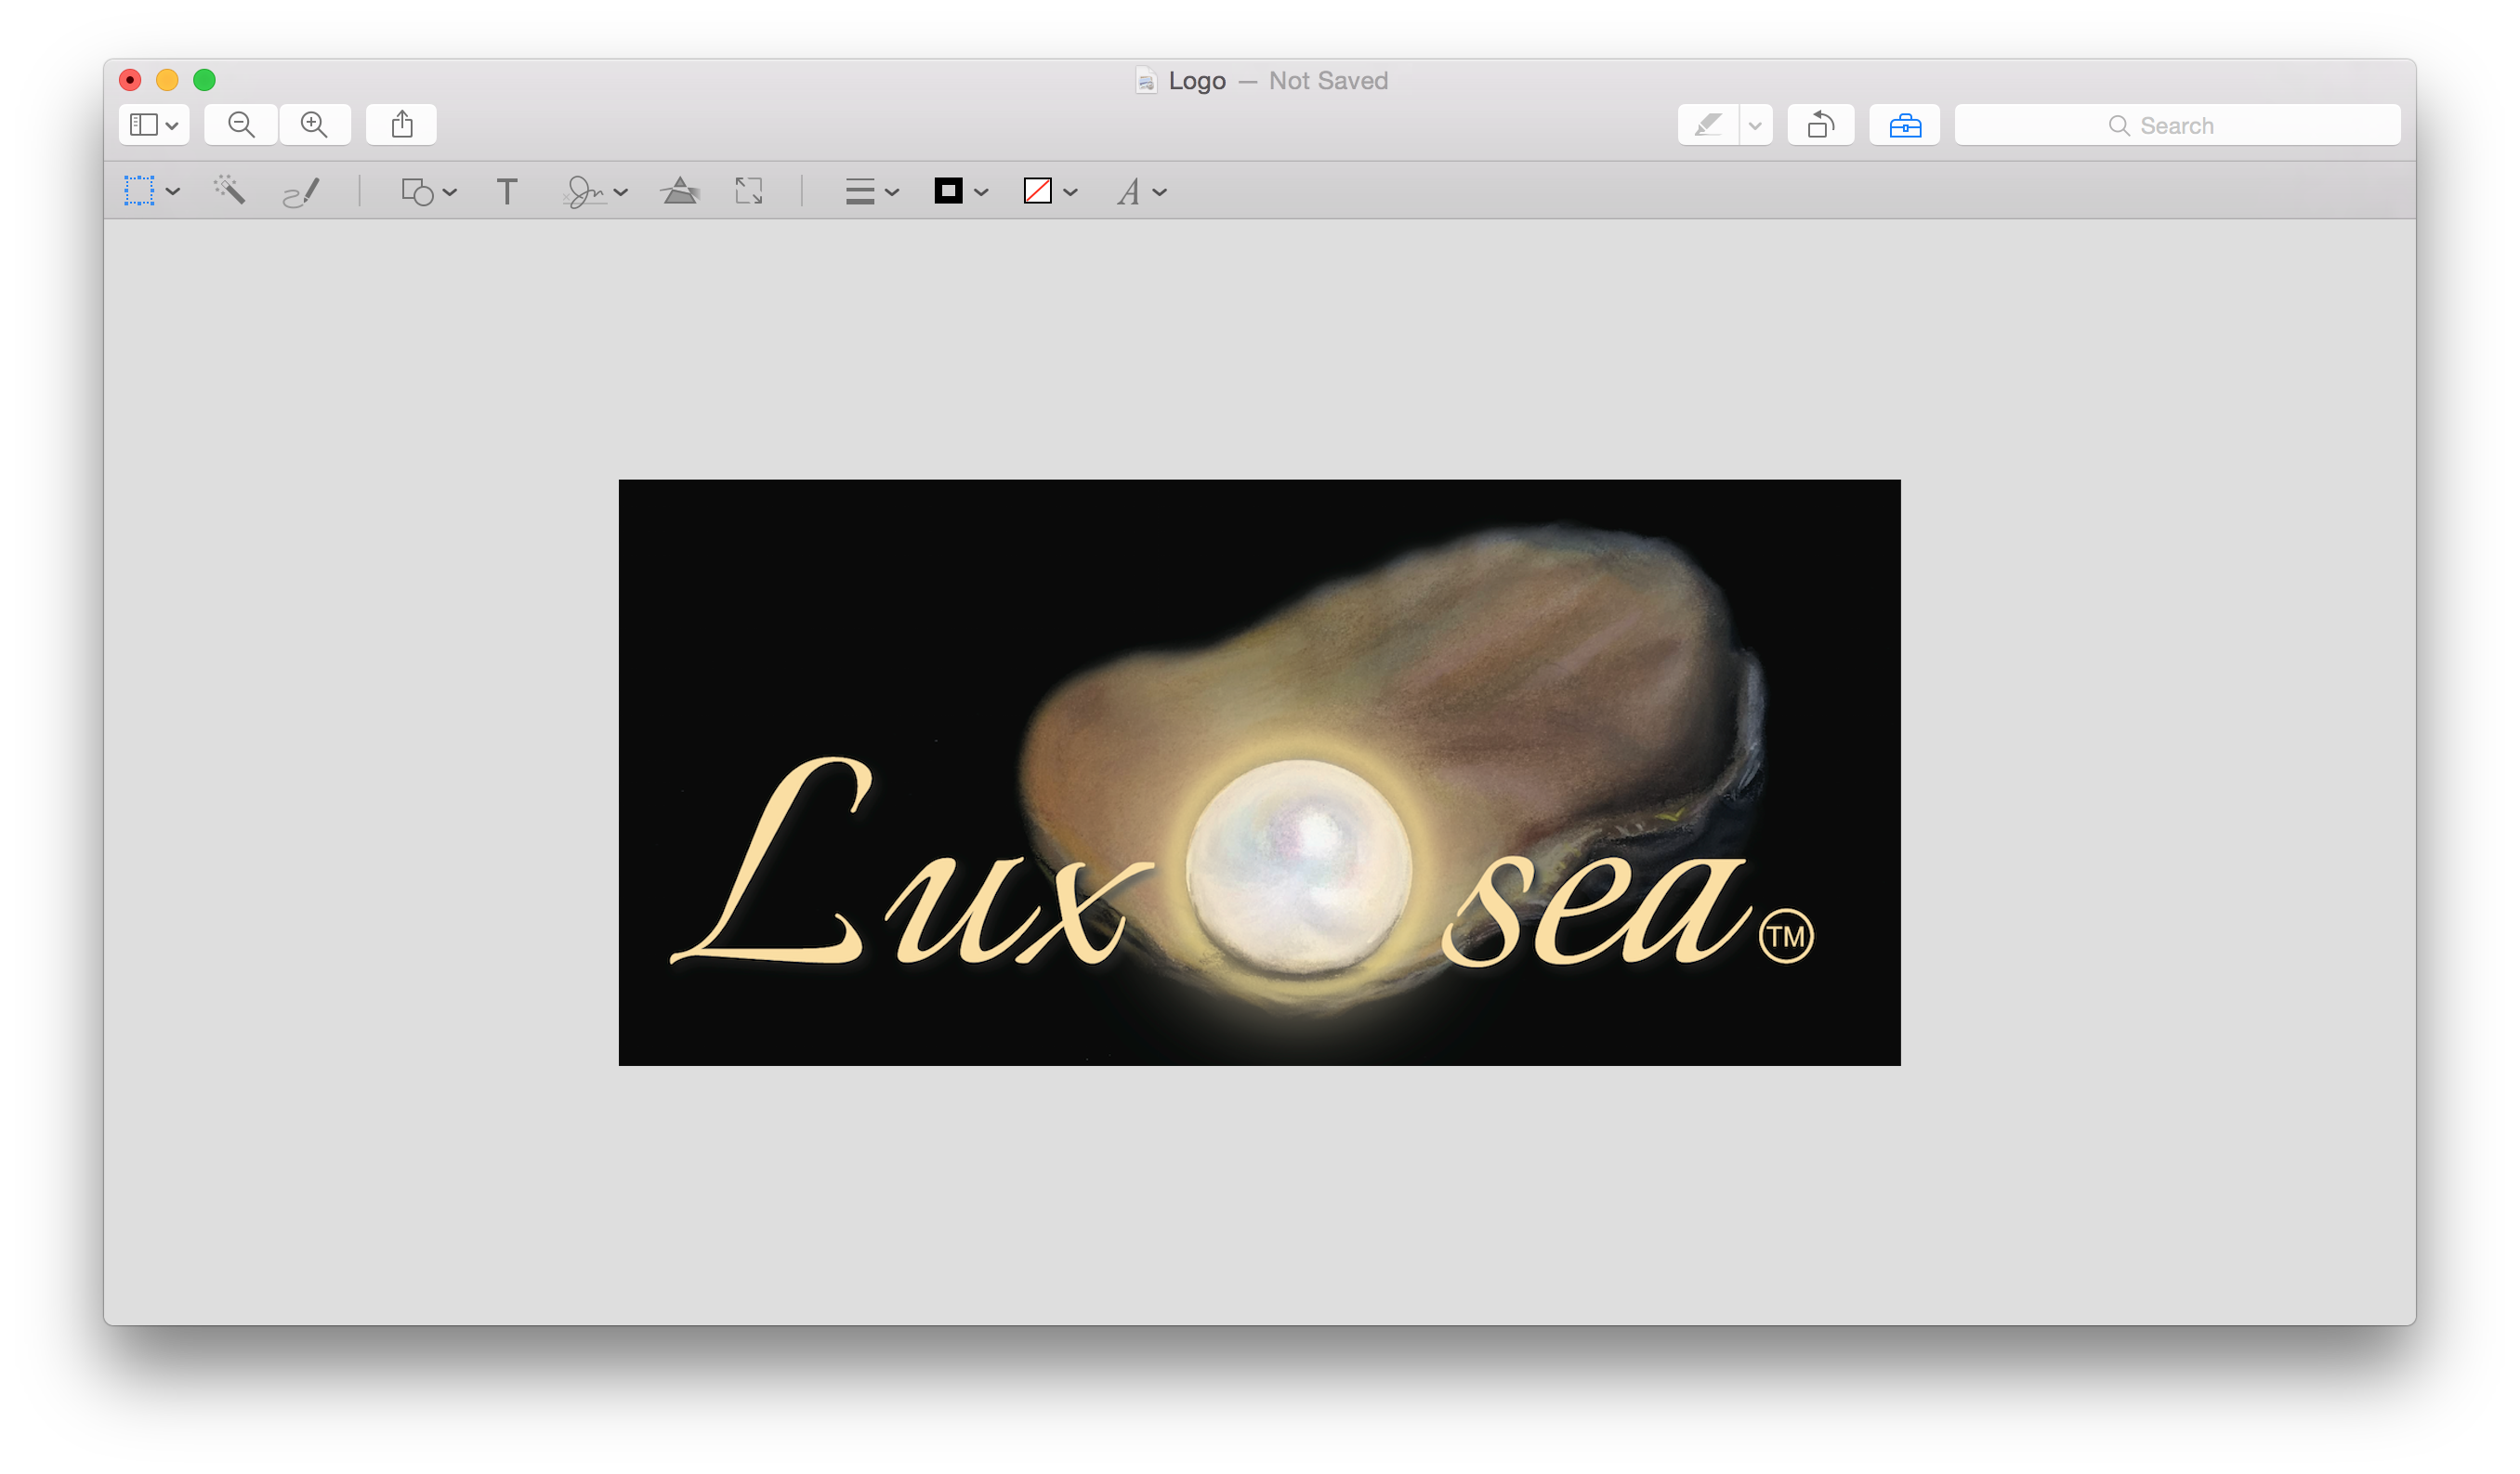This screenshot has height=1474, width=2520.
Task: Pick the Sketch pen tool
Action: click(x=301, y=191)
